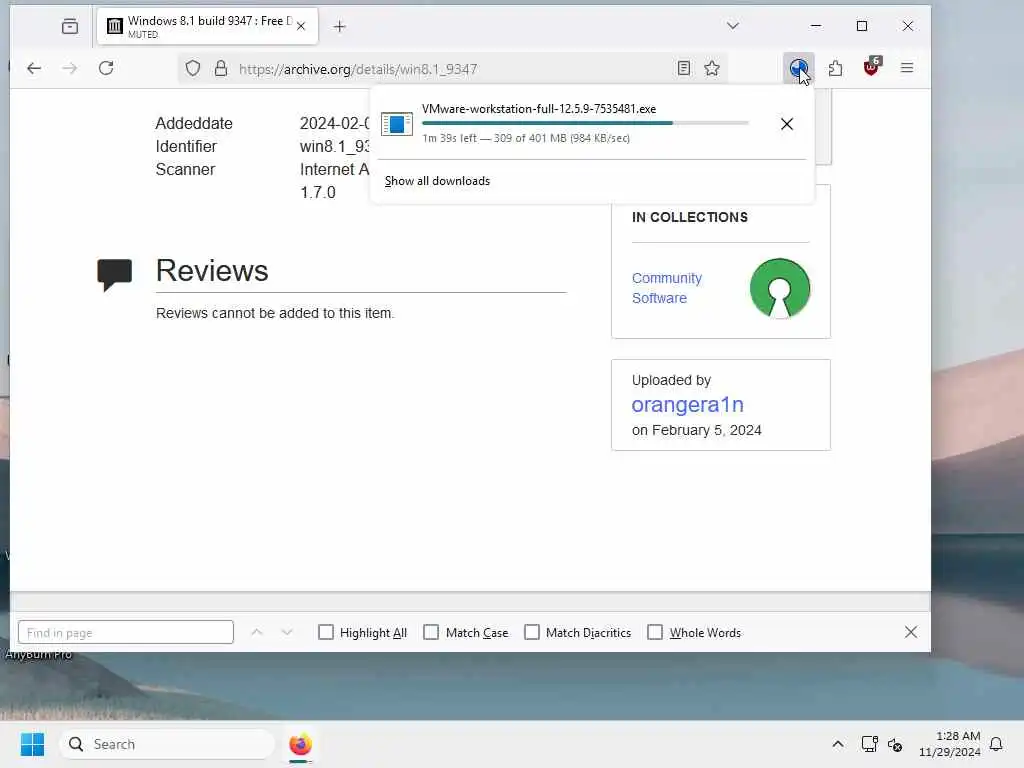Select 'on February 5, 2024' text
Image resolution: width=1024 pixels, height=768 pixels.
[x=697, y=430]
